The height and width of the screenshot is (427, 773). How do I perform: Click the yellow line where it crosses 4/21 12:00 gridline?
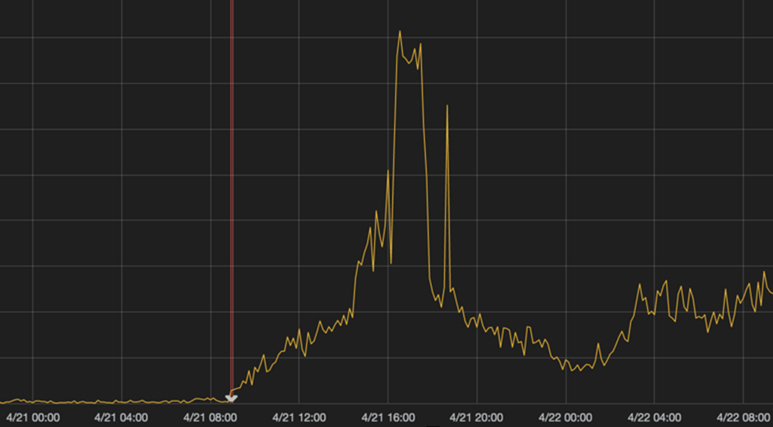[299, 330]
